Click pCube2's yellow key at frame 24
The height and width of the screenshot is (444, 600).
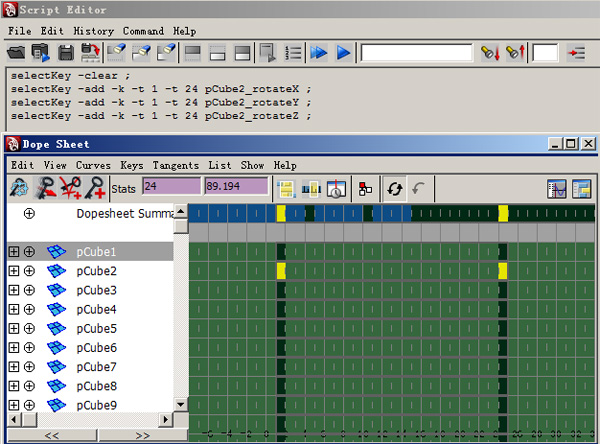click(x=503, y=271)
